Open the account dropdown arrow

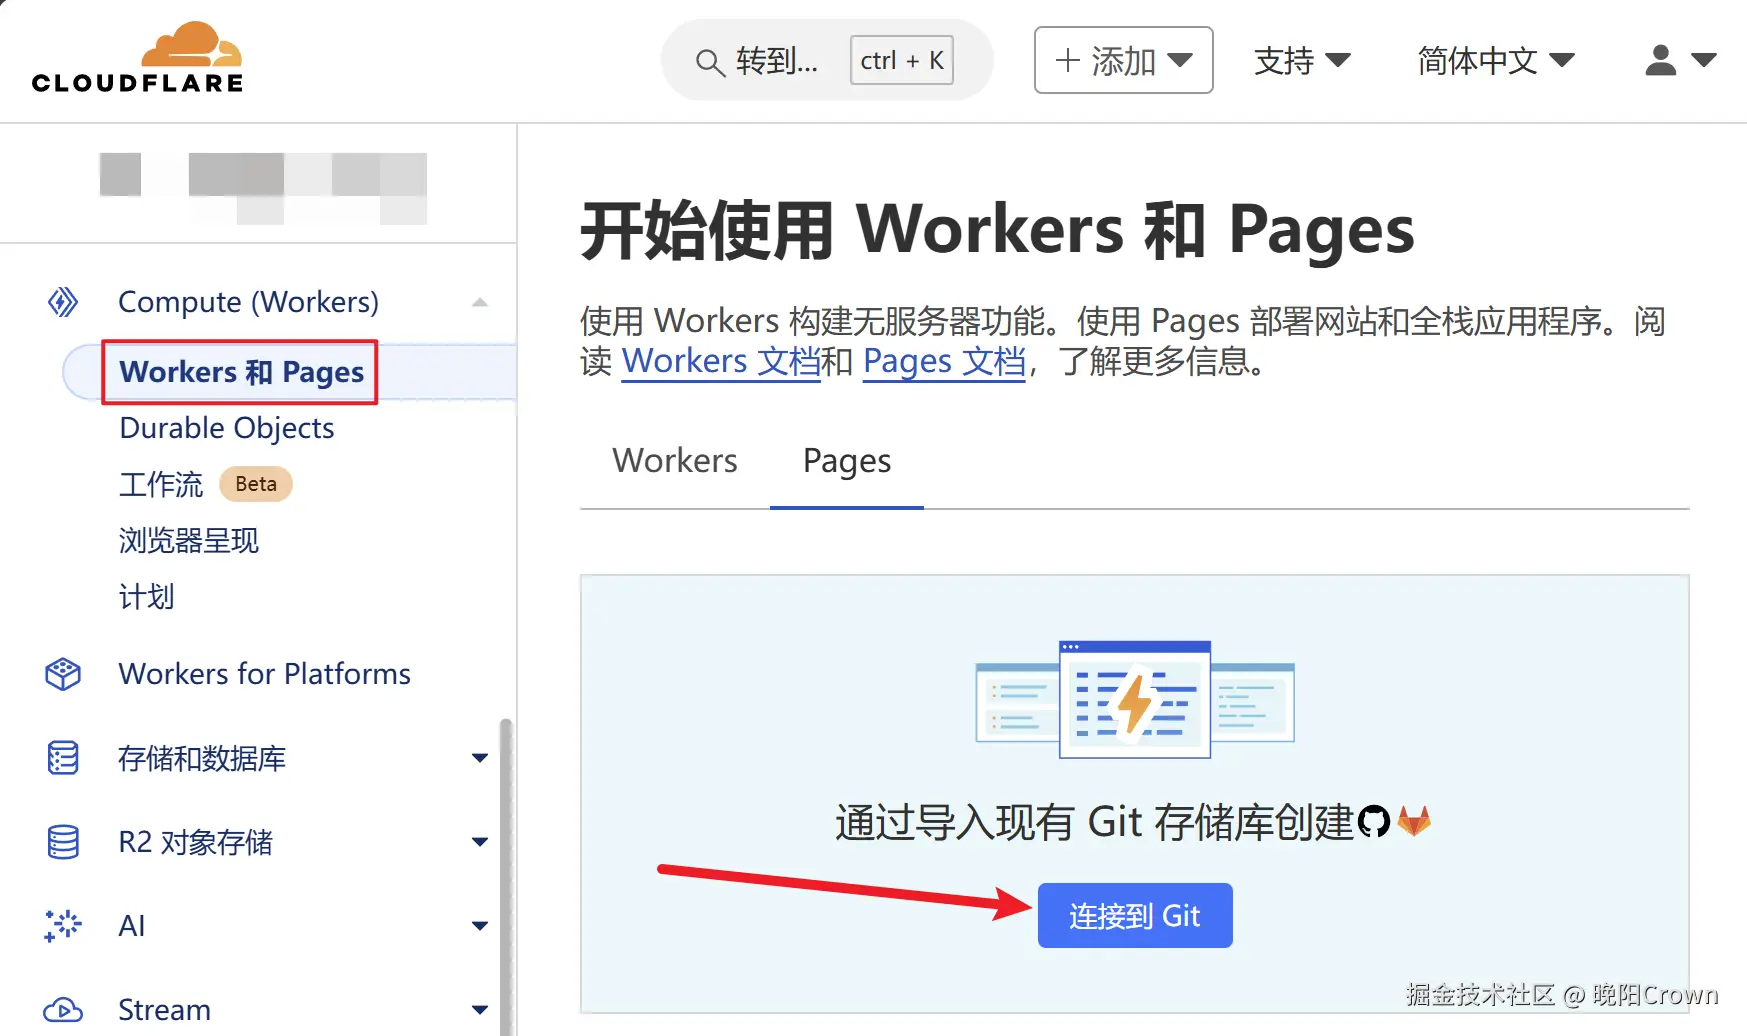point(1704,61)
